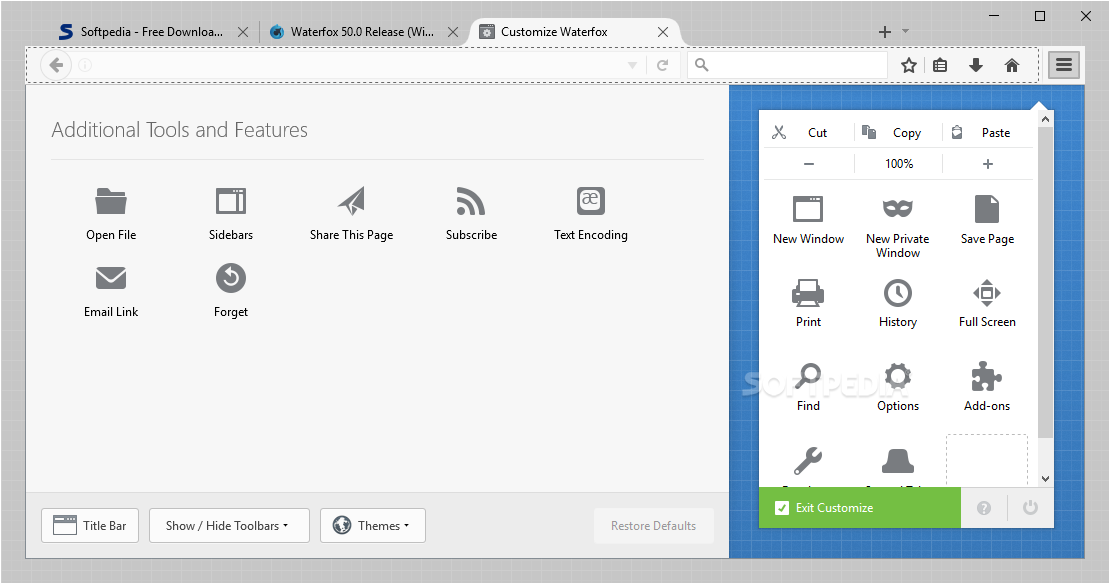Click the reload page icon
This screenshot has height=584, width=1110.
(663, 65)
